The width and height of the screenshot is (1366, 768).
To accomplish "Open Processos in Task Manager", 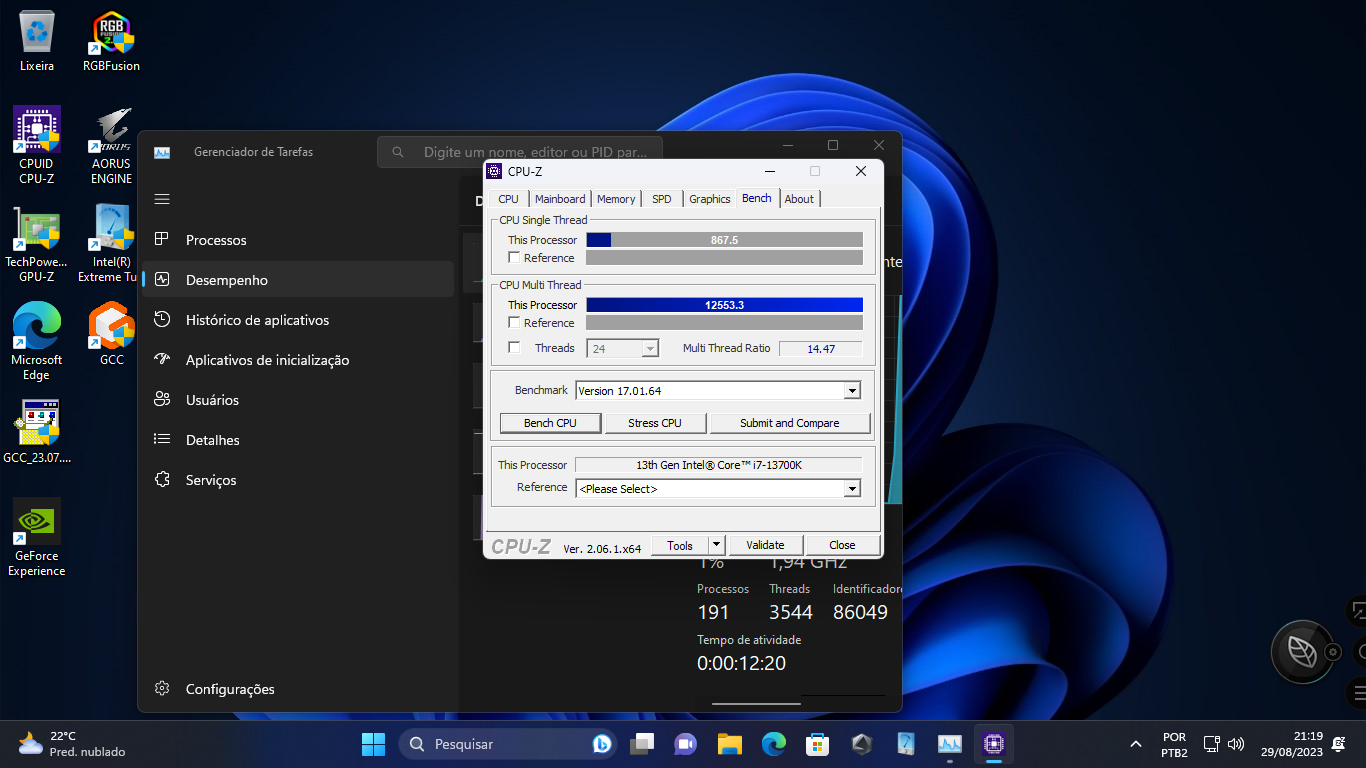I will tap(298, 240).
